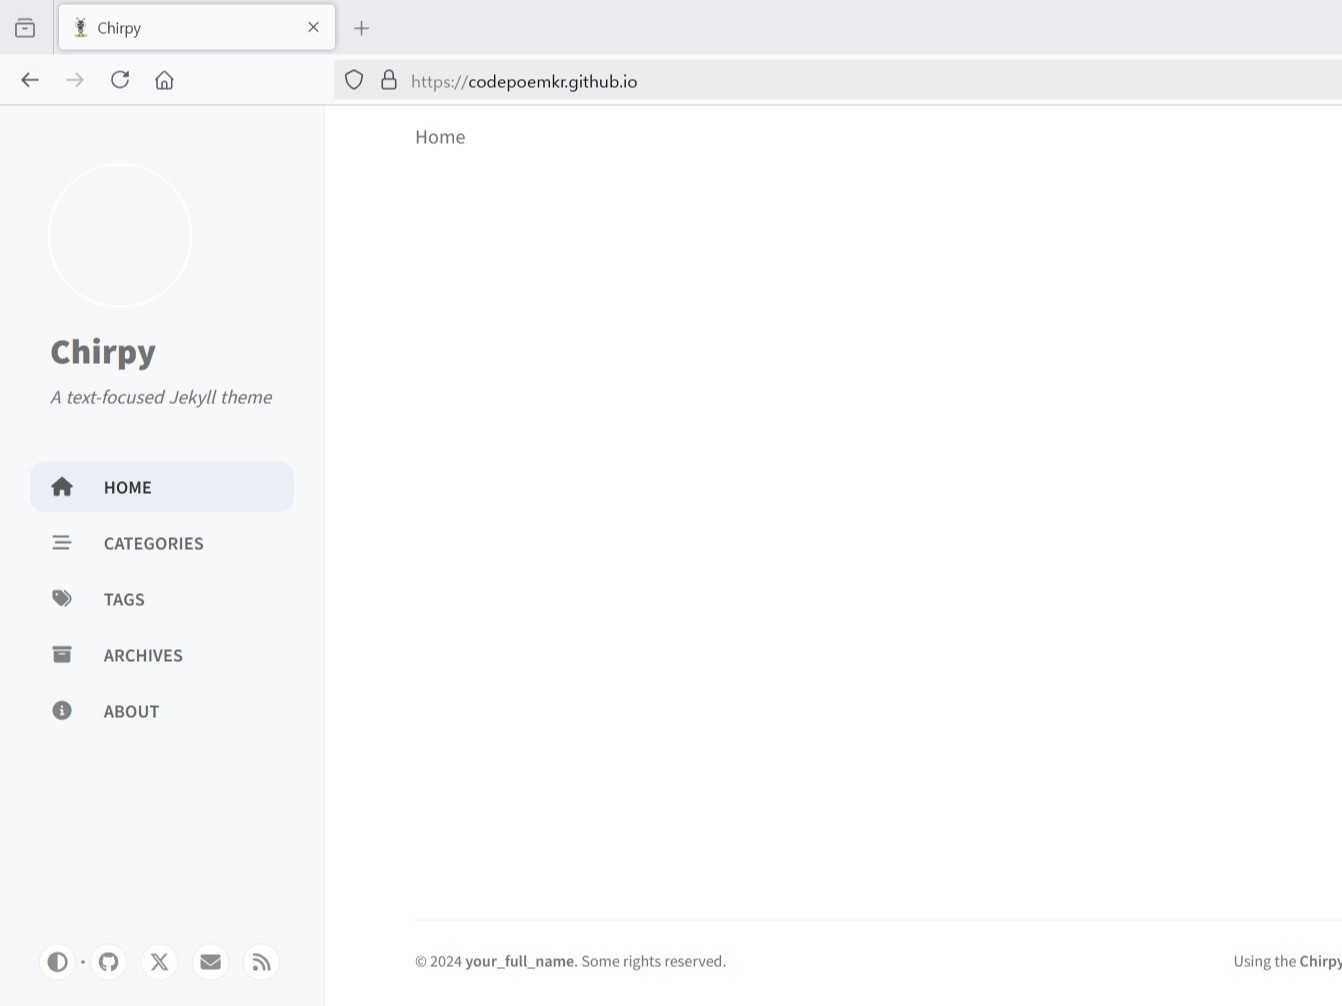The width and height of the screenshot is (1342, 1006).
Task: Select the Chirpy browser tab
Action: [180, 27]
